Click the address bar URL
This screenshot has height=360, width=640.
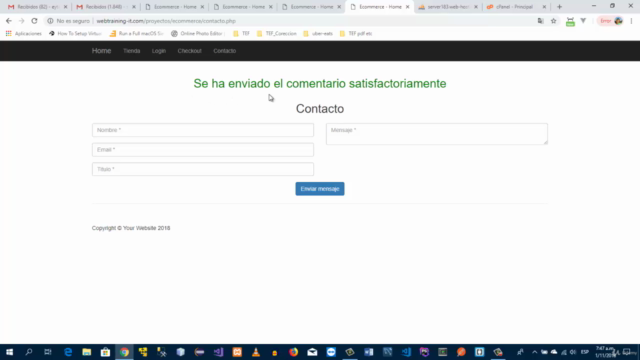tap(166, 21)
